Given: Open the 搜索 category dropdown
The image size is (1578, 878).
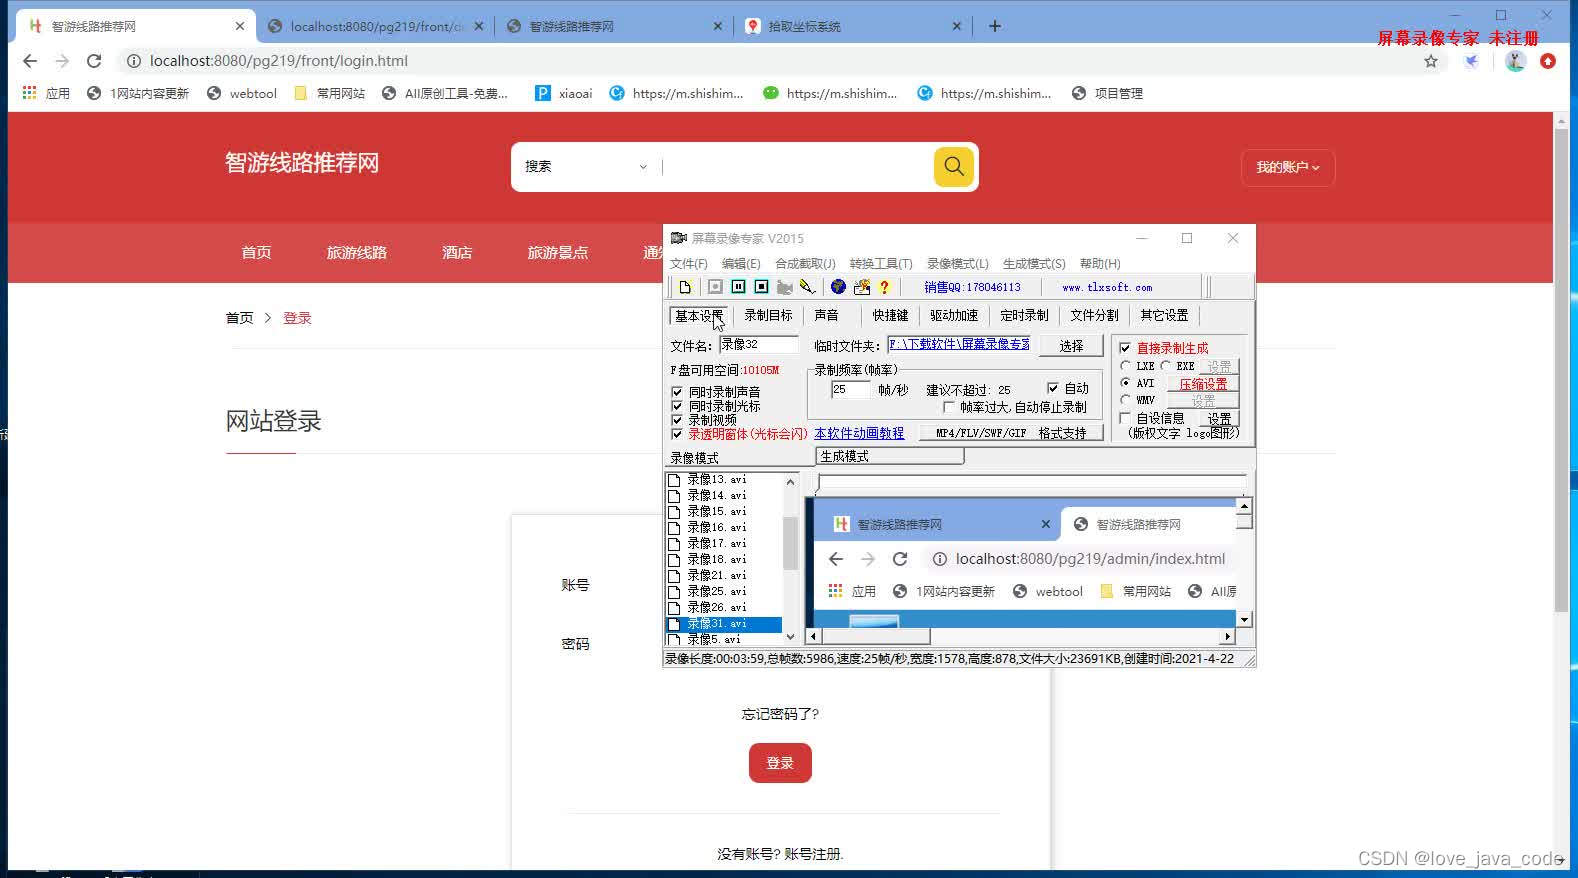Looking at the screenshot, I should click(x=586, y=167).
